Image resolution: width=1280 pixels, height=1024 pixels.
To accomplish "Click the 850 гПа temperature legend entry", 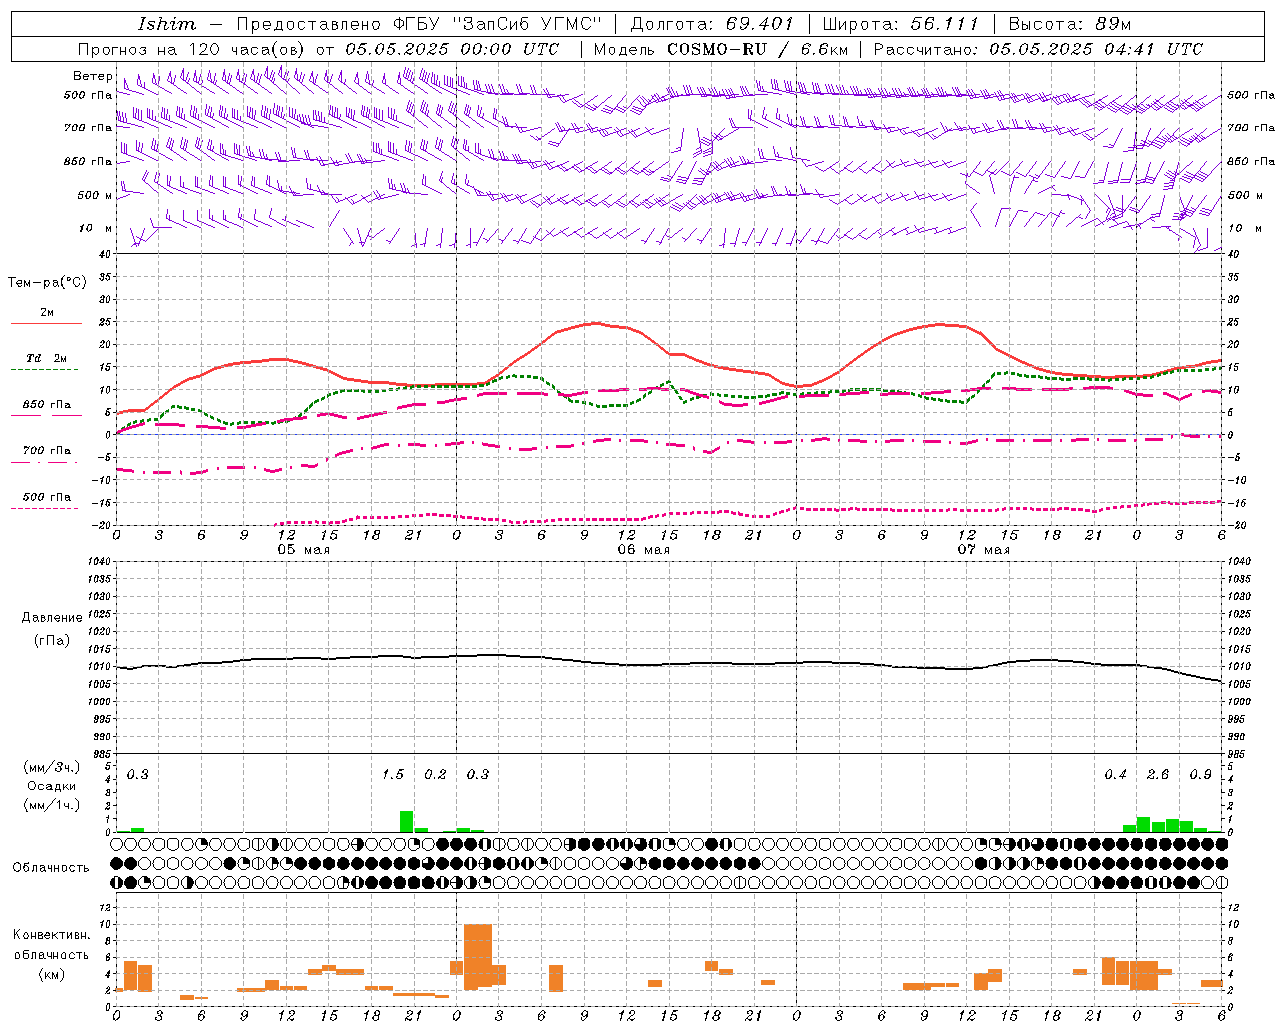I will (47, 405).
